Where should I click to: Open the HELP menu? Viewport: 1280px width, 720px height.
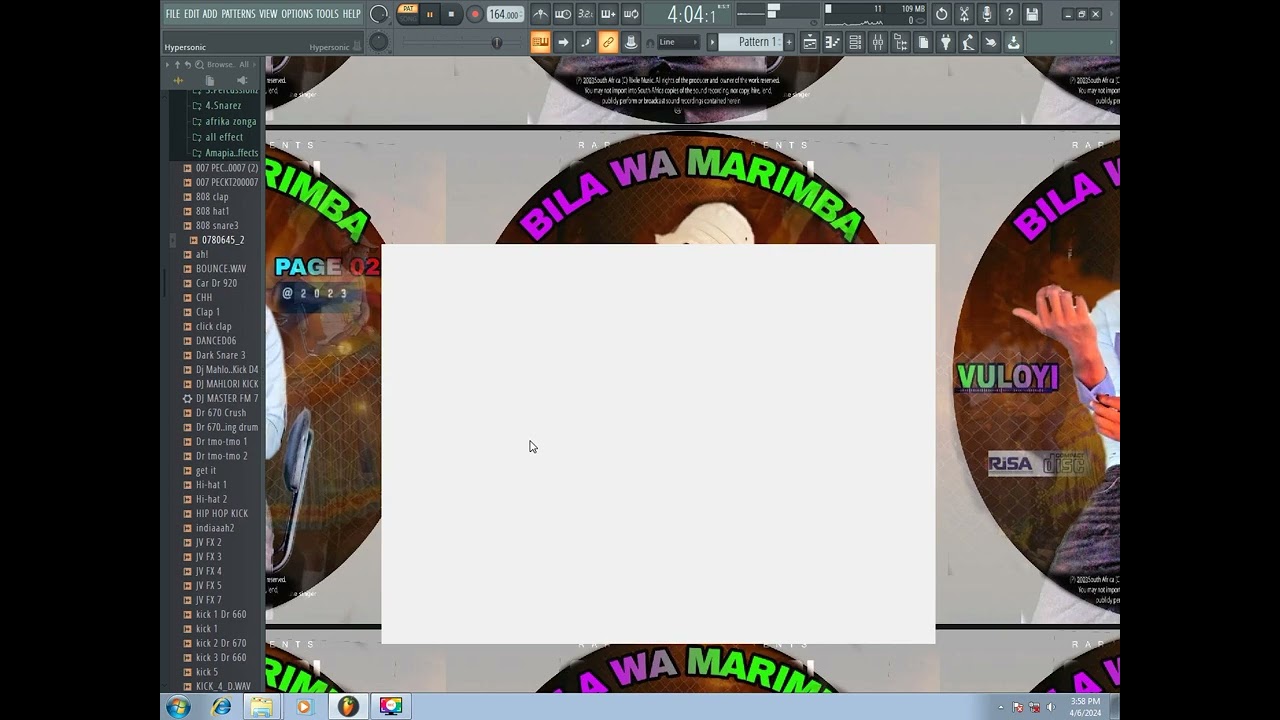(351, 14)
